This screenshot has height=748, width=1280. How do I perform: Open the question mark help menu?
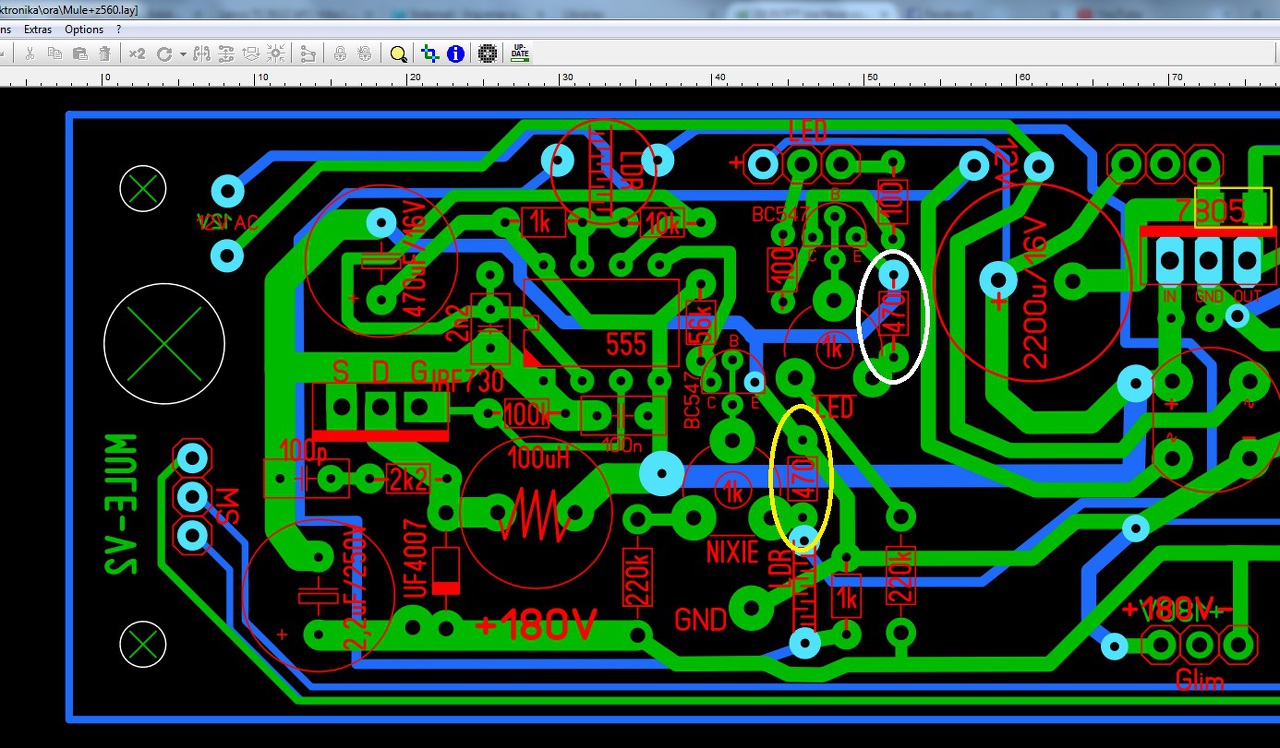pyautogui.click(x=119, y=29)
